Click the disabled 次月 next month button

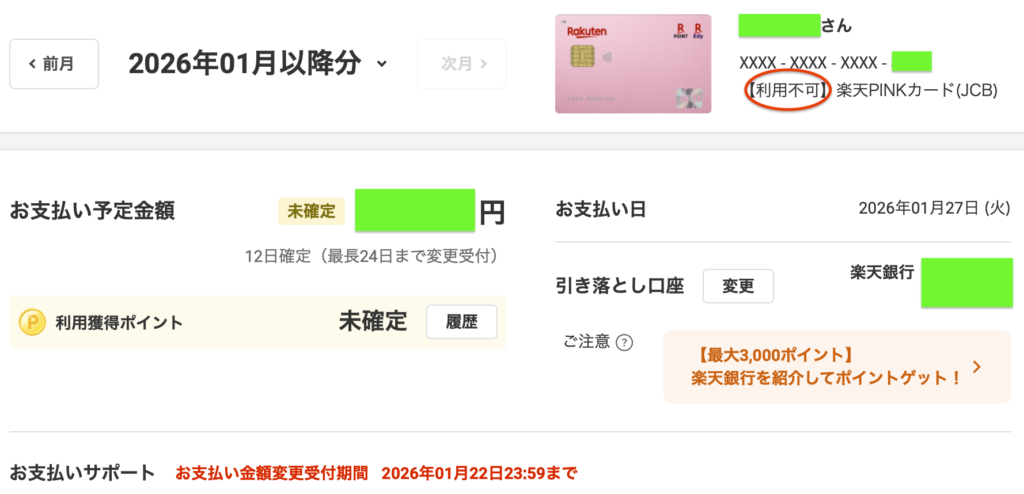[462, 64]
